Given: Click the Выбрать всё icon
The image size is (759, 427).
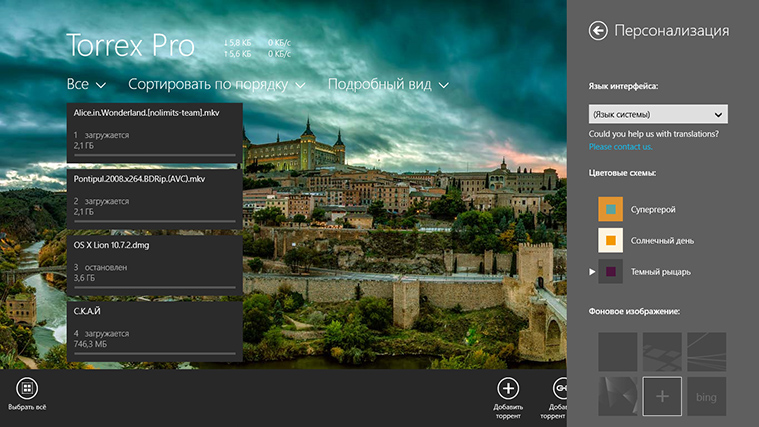Looking at the screenshot, I should (x=27, y=388).
